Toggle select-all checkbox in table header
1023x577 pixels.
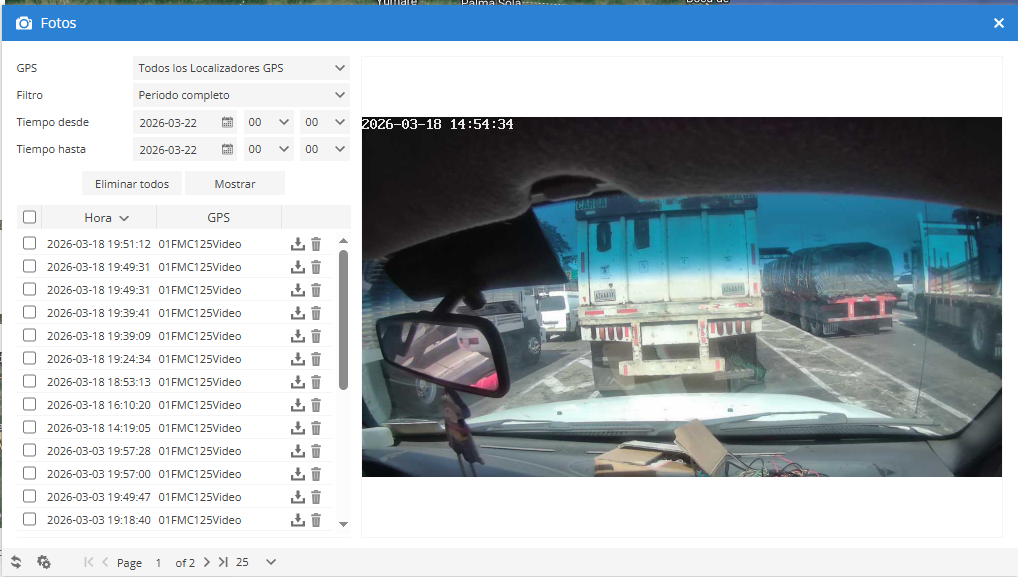[x=29, y=217]
